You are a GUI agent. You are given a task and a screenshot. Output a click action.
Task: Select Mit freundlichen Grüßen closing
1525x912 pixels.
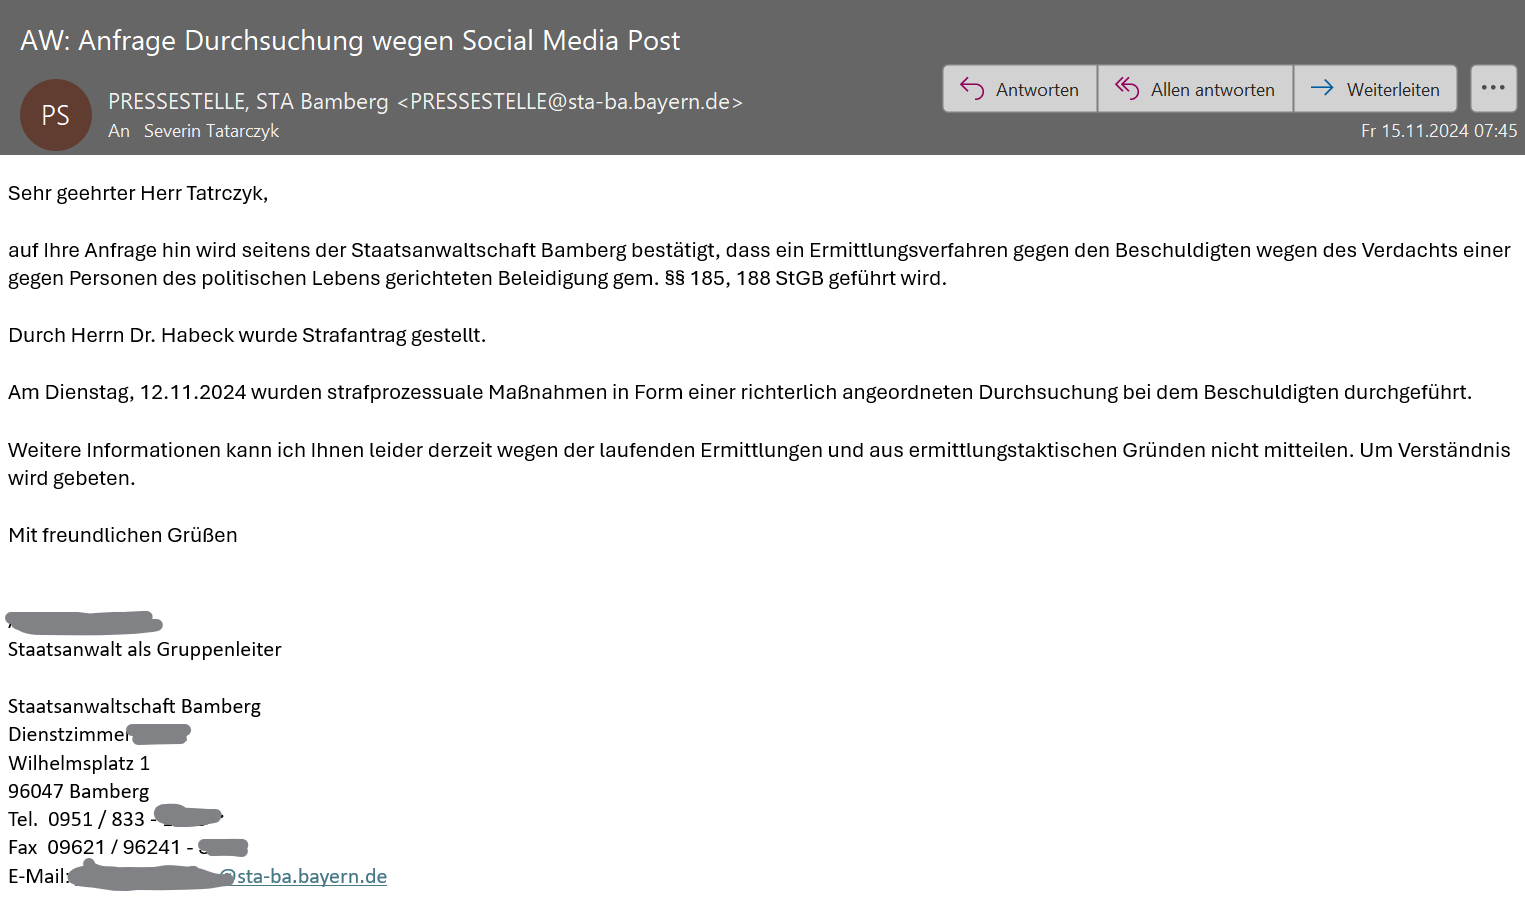click(x=123, y=535)
